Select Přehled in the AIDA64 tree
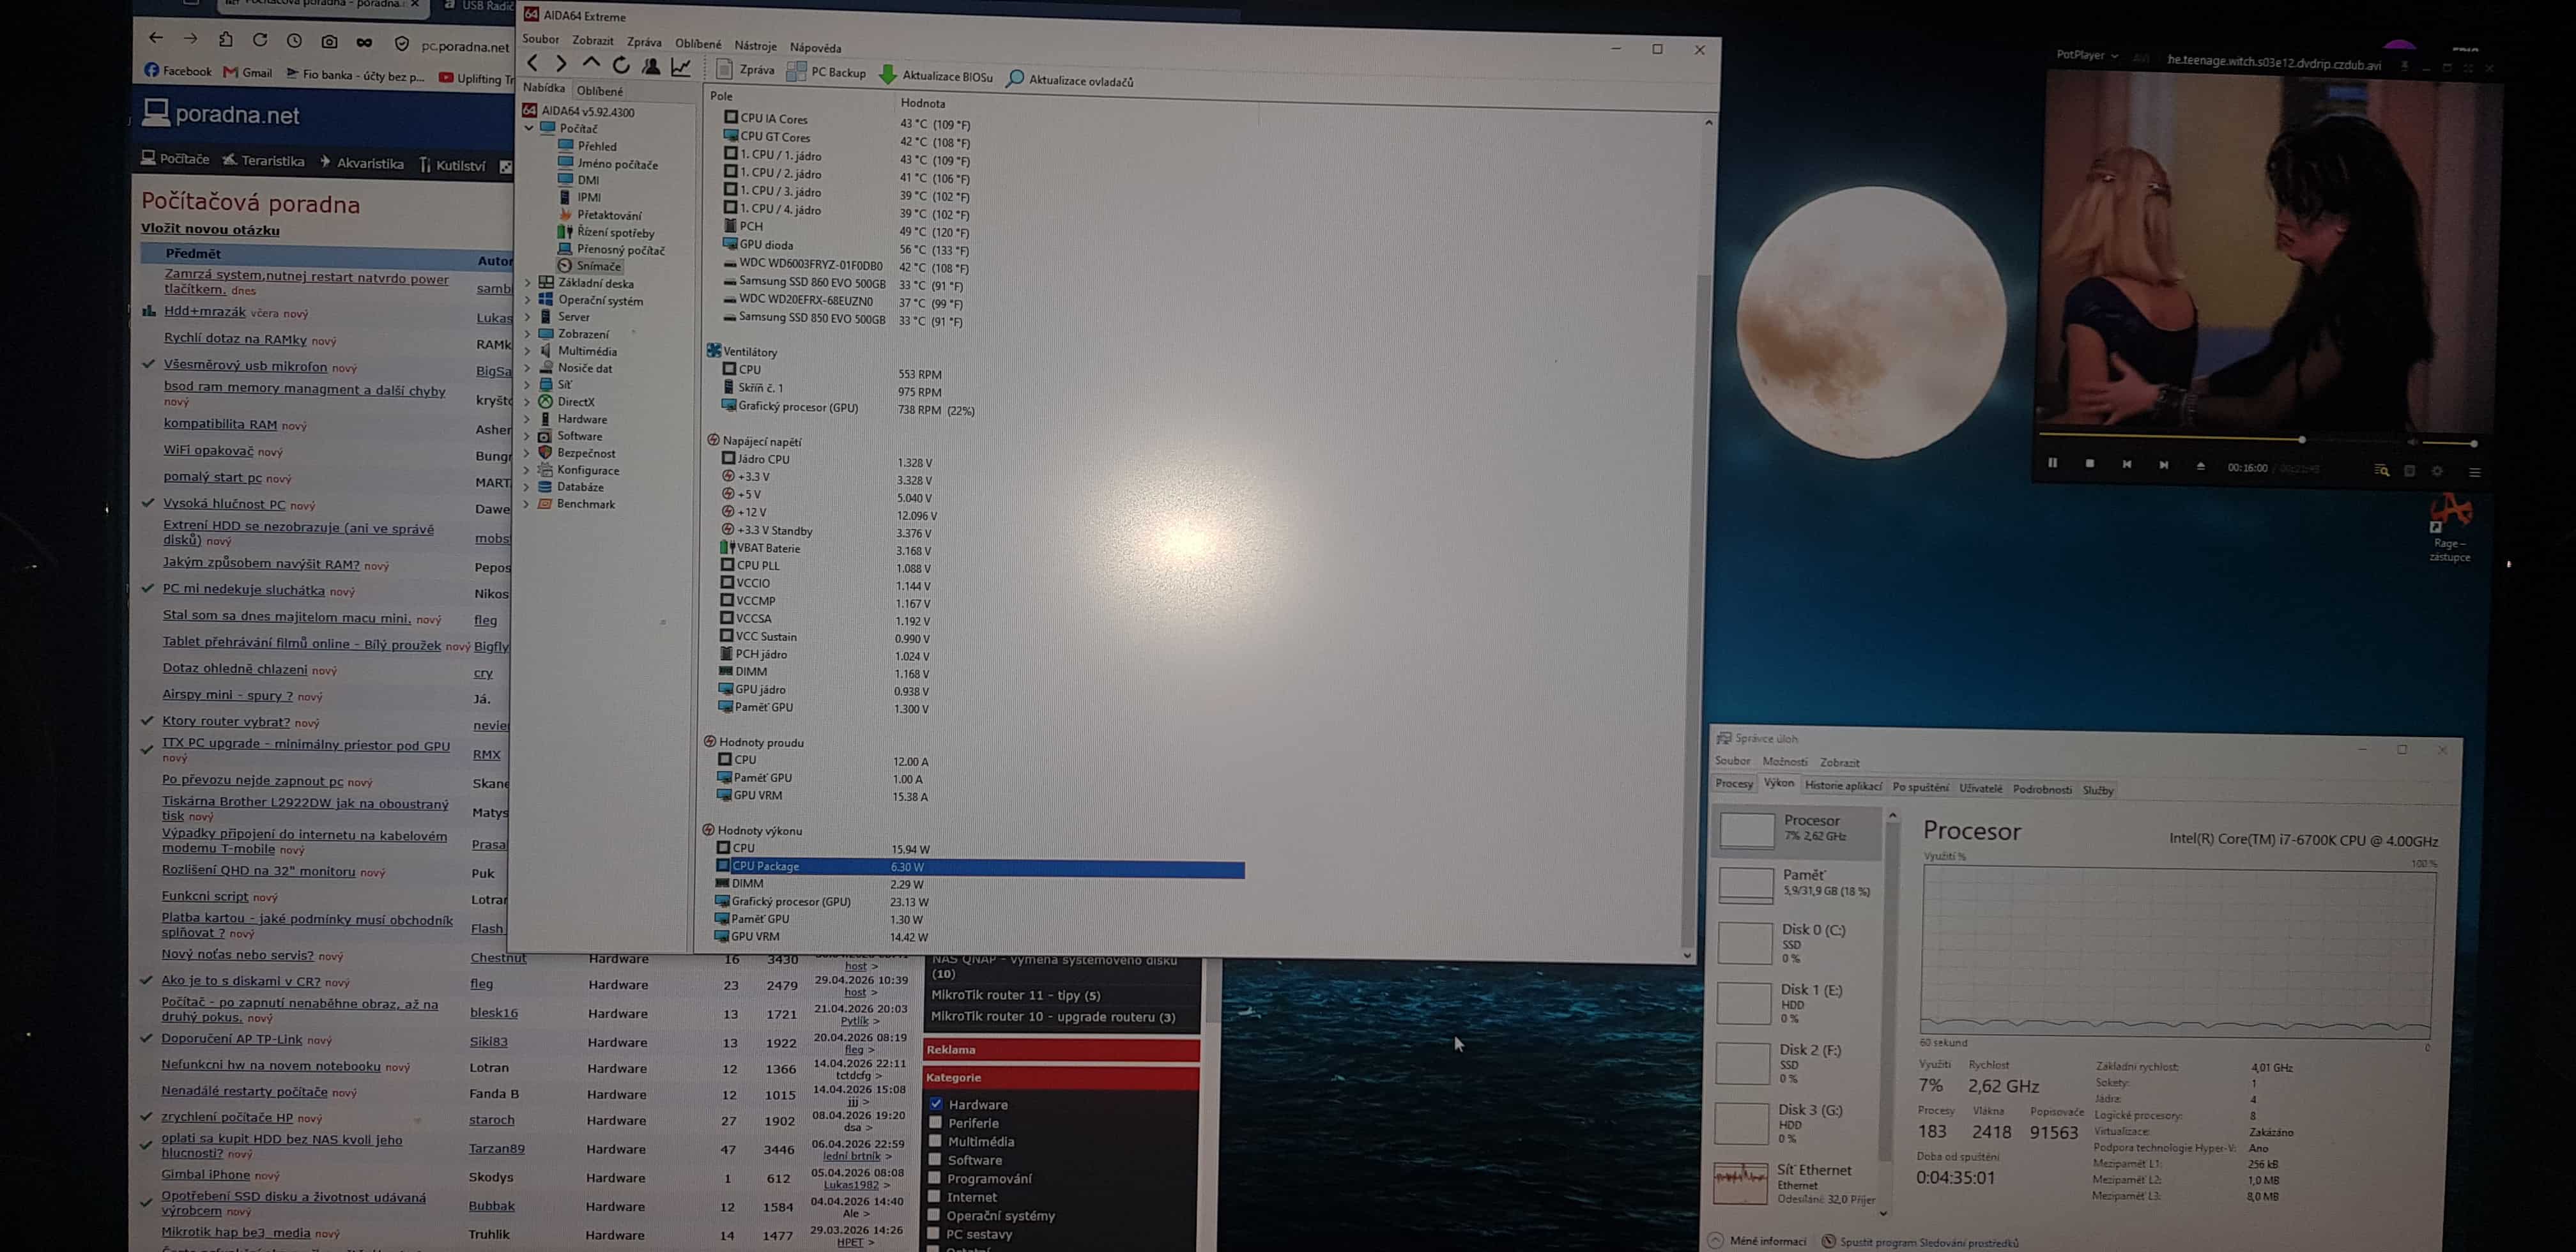Screen dimensions: 2576x1252 pos(588,146)
